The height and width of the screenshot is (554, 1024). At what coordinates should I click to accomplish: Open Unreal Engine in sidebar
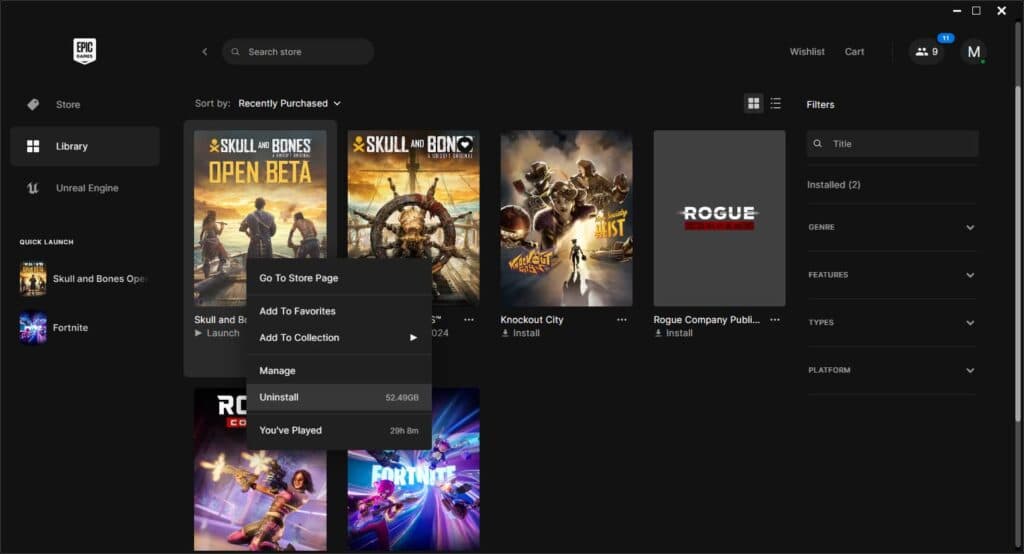click(x=86, y=188)
